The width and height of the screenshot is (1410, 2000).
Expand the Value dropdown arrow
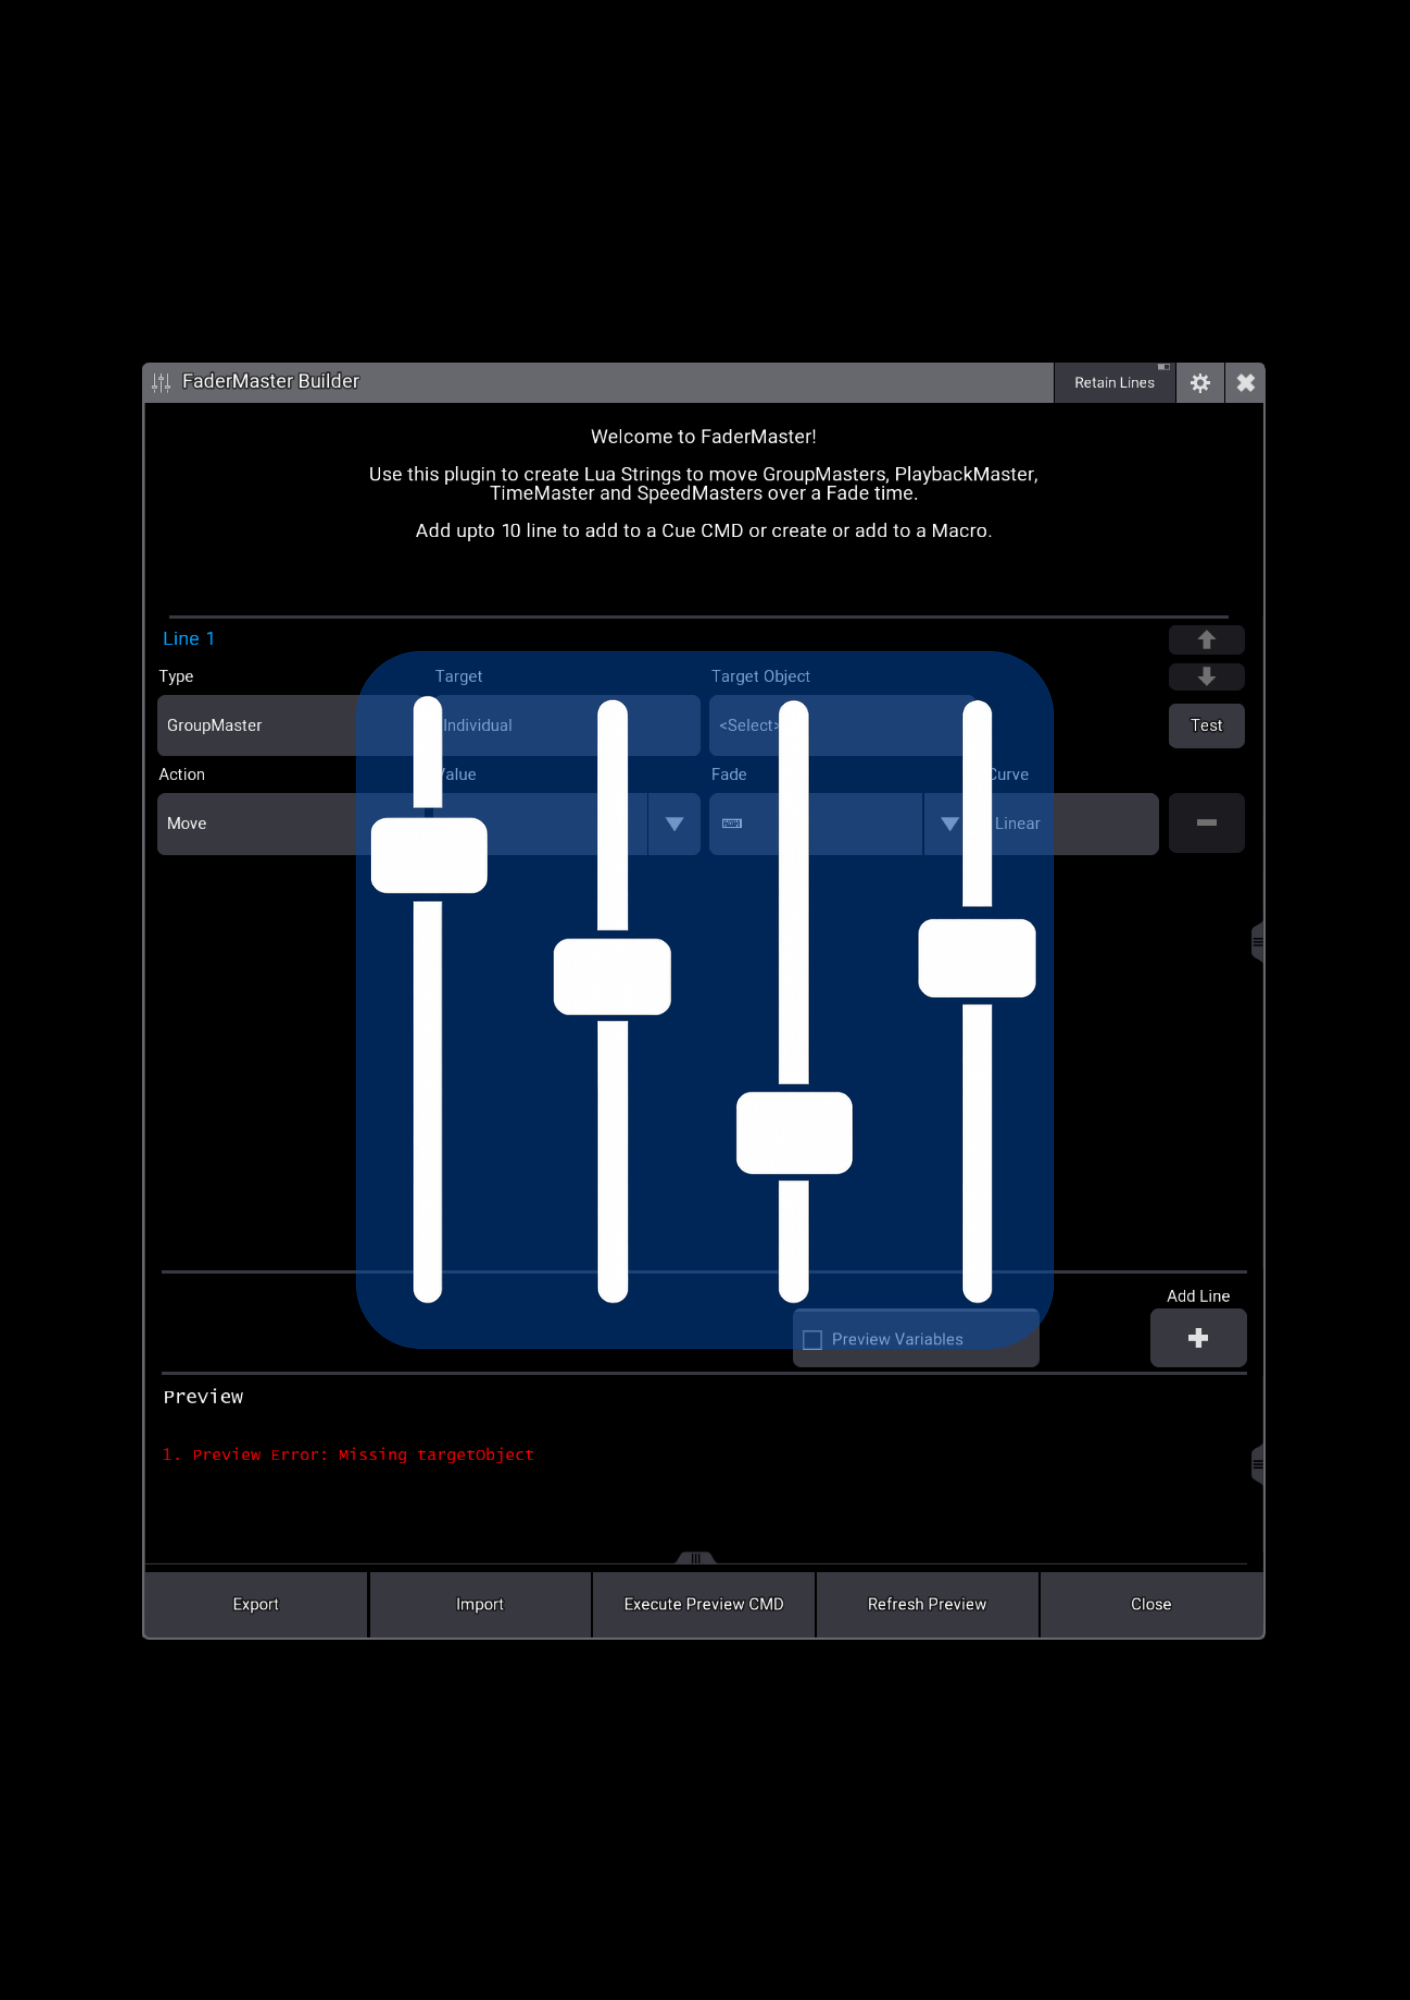coord(674,824)
